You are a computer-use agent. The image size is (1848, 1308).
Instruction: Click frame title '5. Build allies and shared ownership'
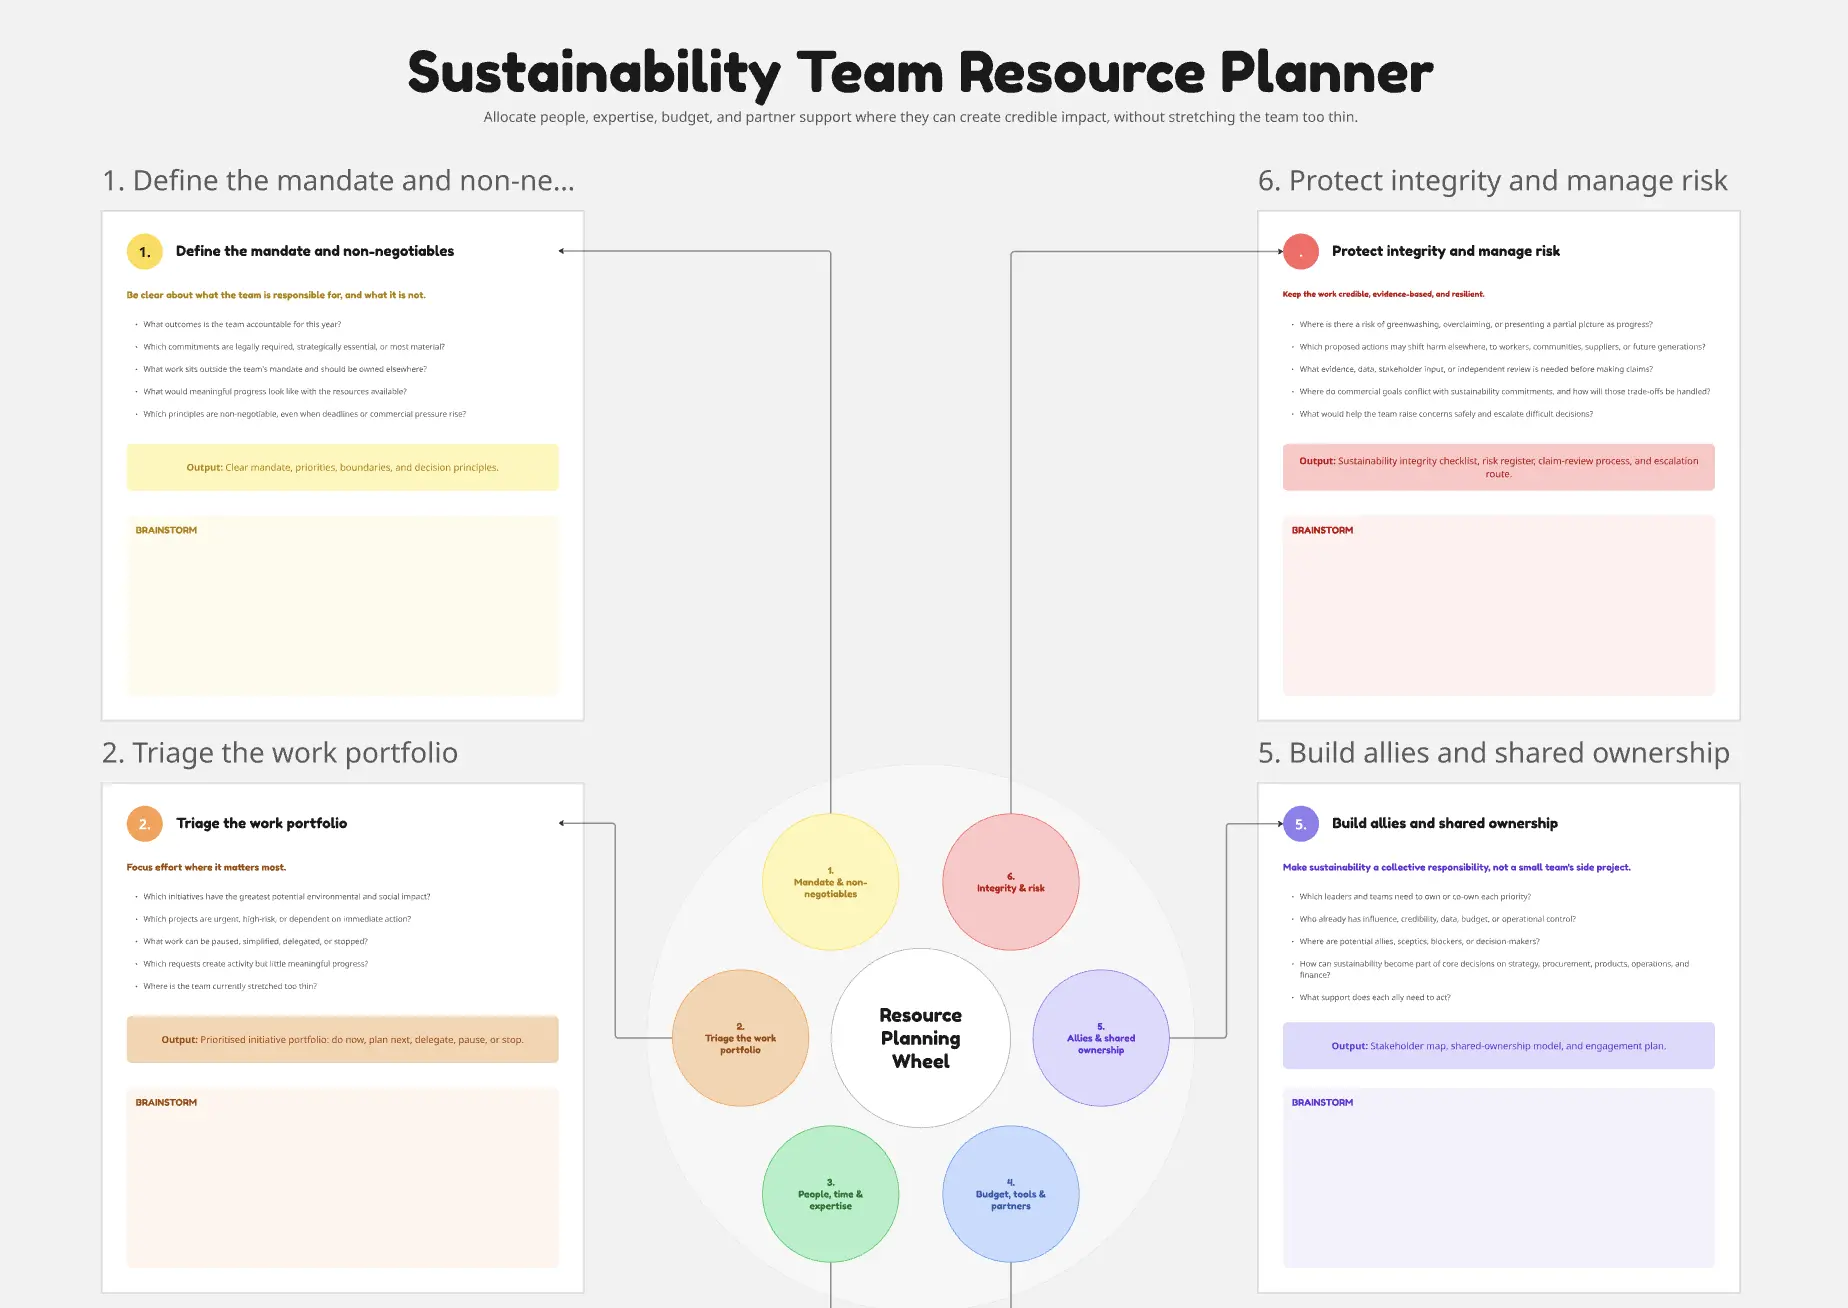click(1494, 752)
